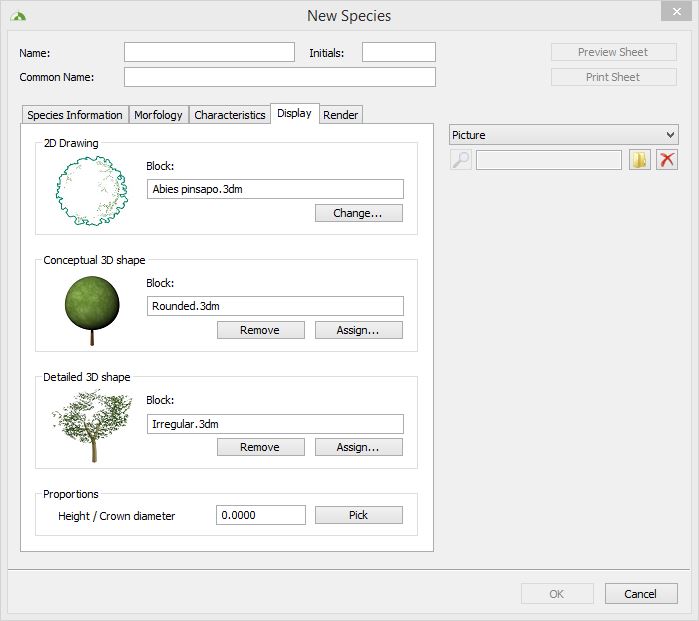Close the New Species dialog
This screenshot has width=699, height=621.
coord(676,11)
